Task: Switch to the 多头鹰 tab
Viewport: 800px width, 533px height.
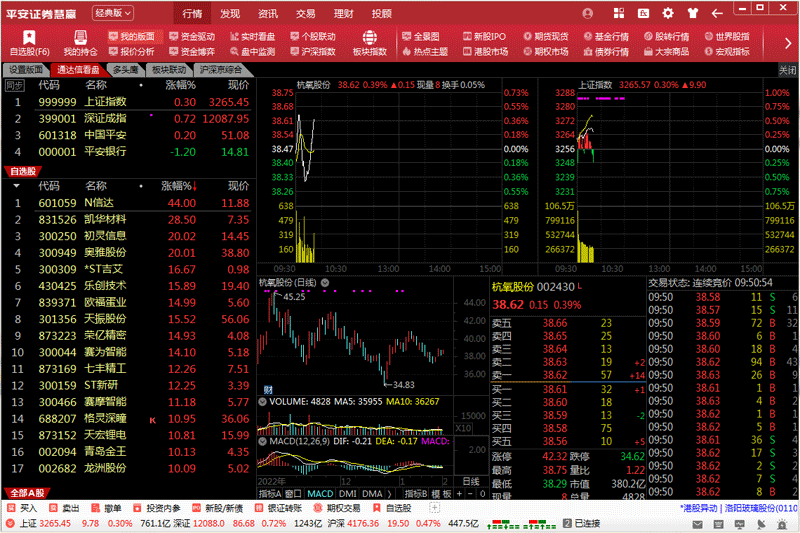Action: [126, 70]
